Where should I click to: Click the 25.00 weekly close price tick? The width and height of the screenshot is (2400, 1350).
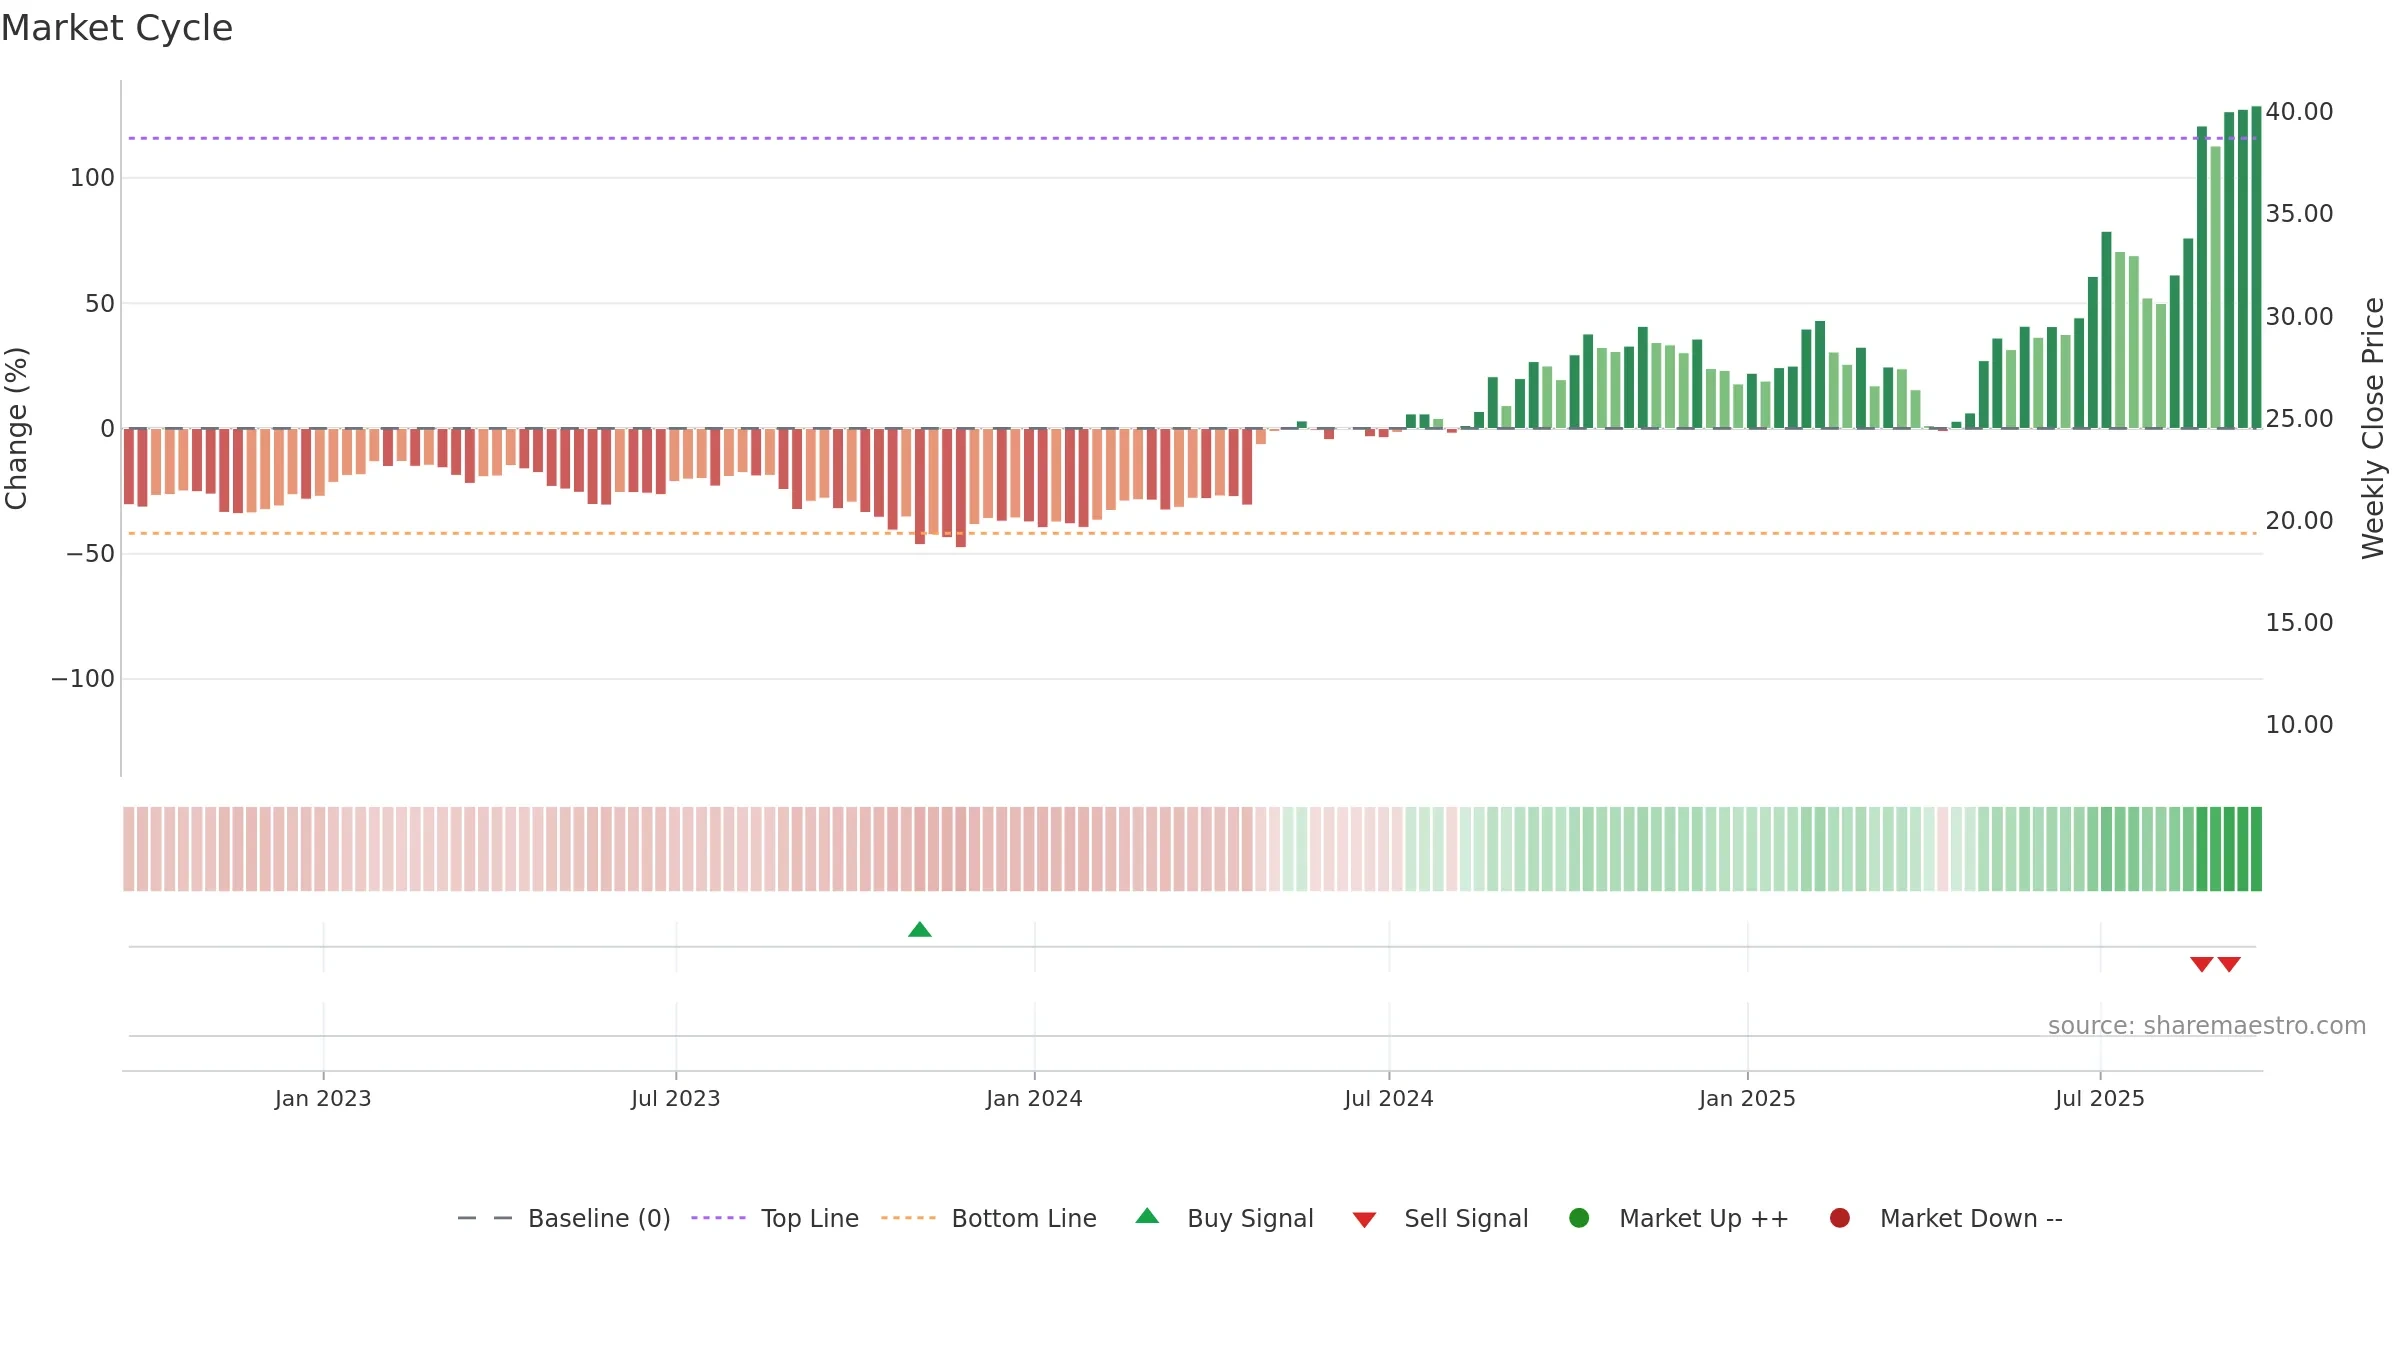pos(2299,419)
